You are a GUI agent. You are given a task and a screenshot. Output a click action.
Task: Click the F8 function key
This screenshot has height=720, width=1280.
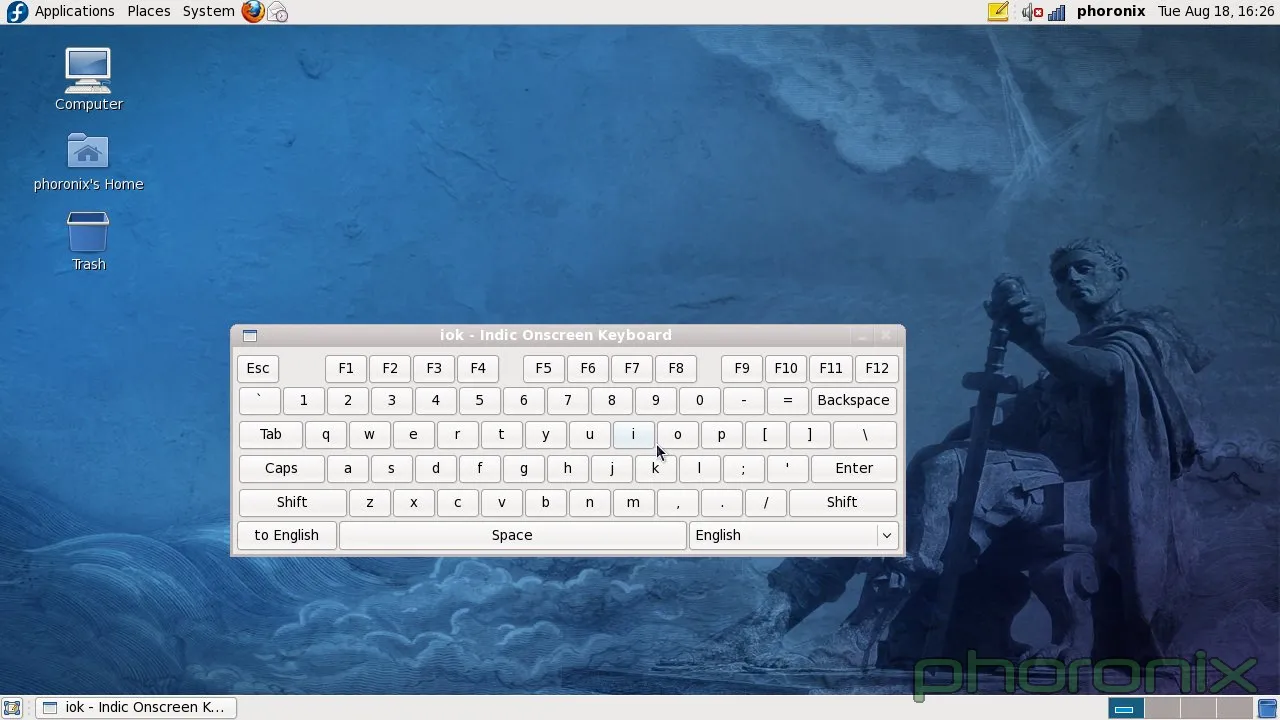coord(676,368)
